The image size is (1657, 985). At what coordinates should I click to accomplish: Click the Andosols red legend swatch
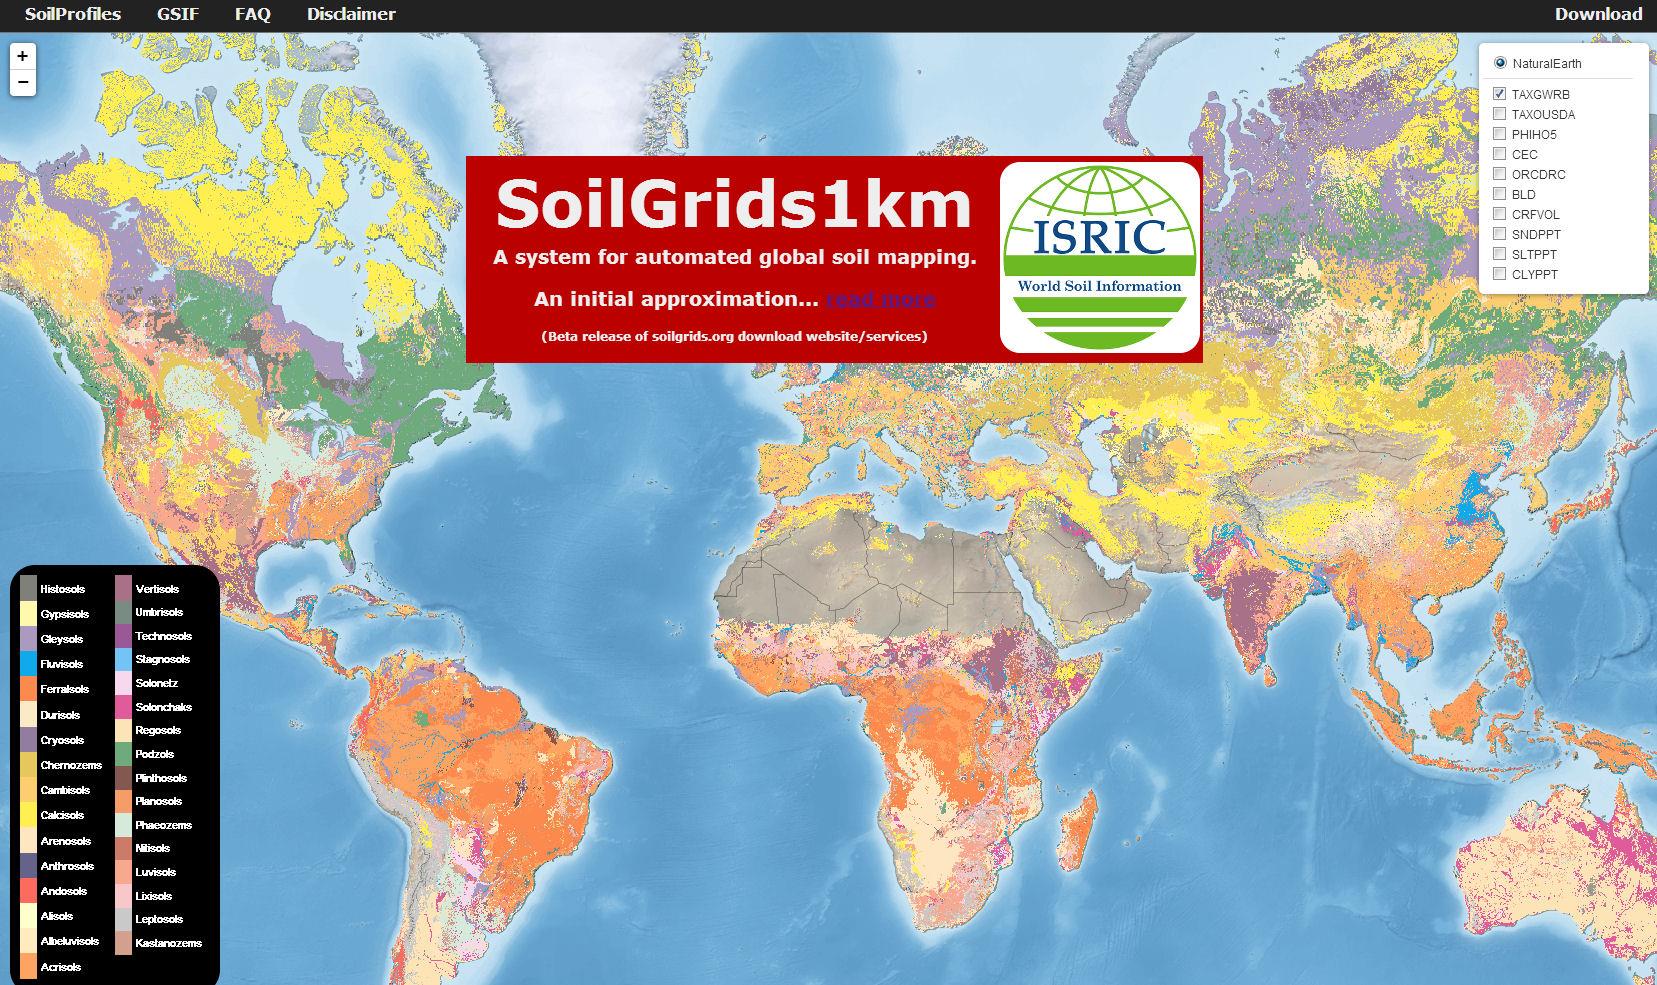[29, 891]
